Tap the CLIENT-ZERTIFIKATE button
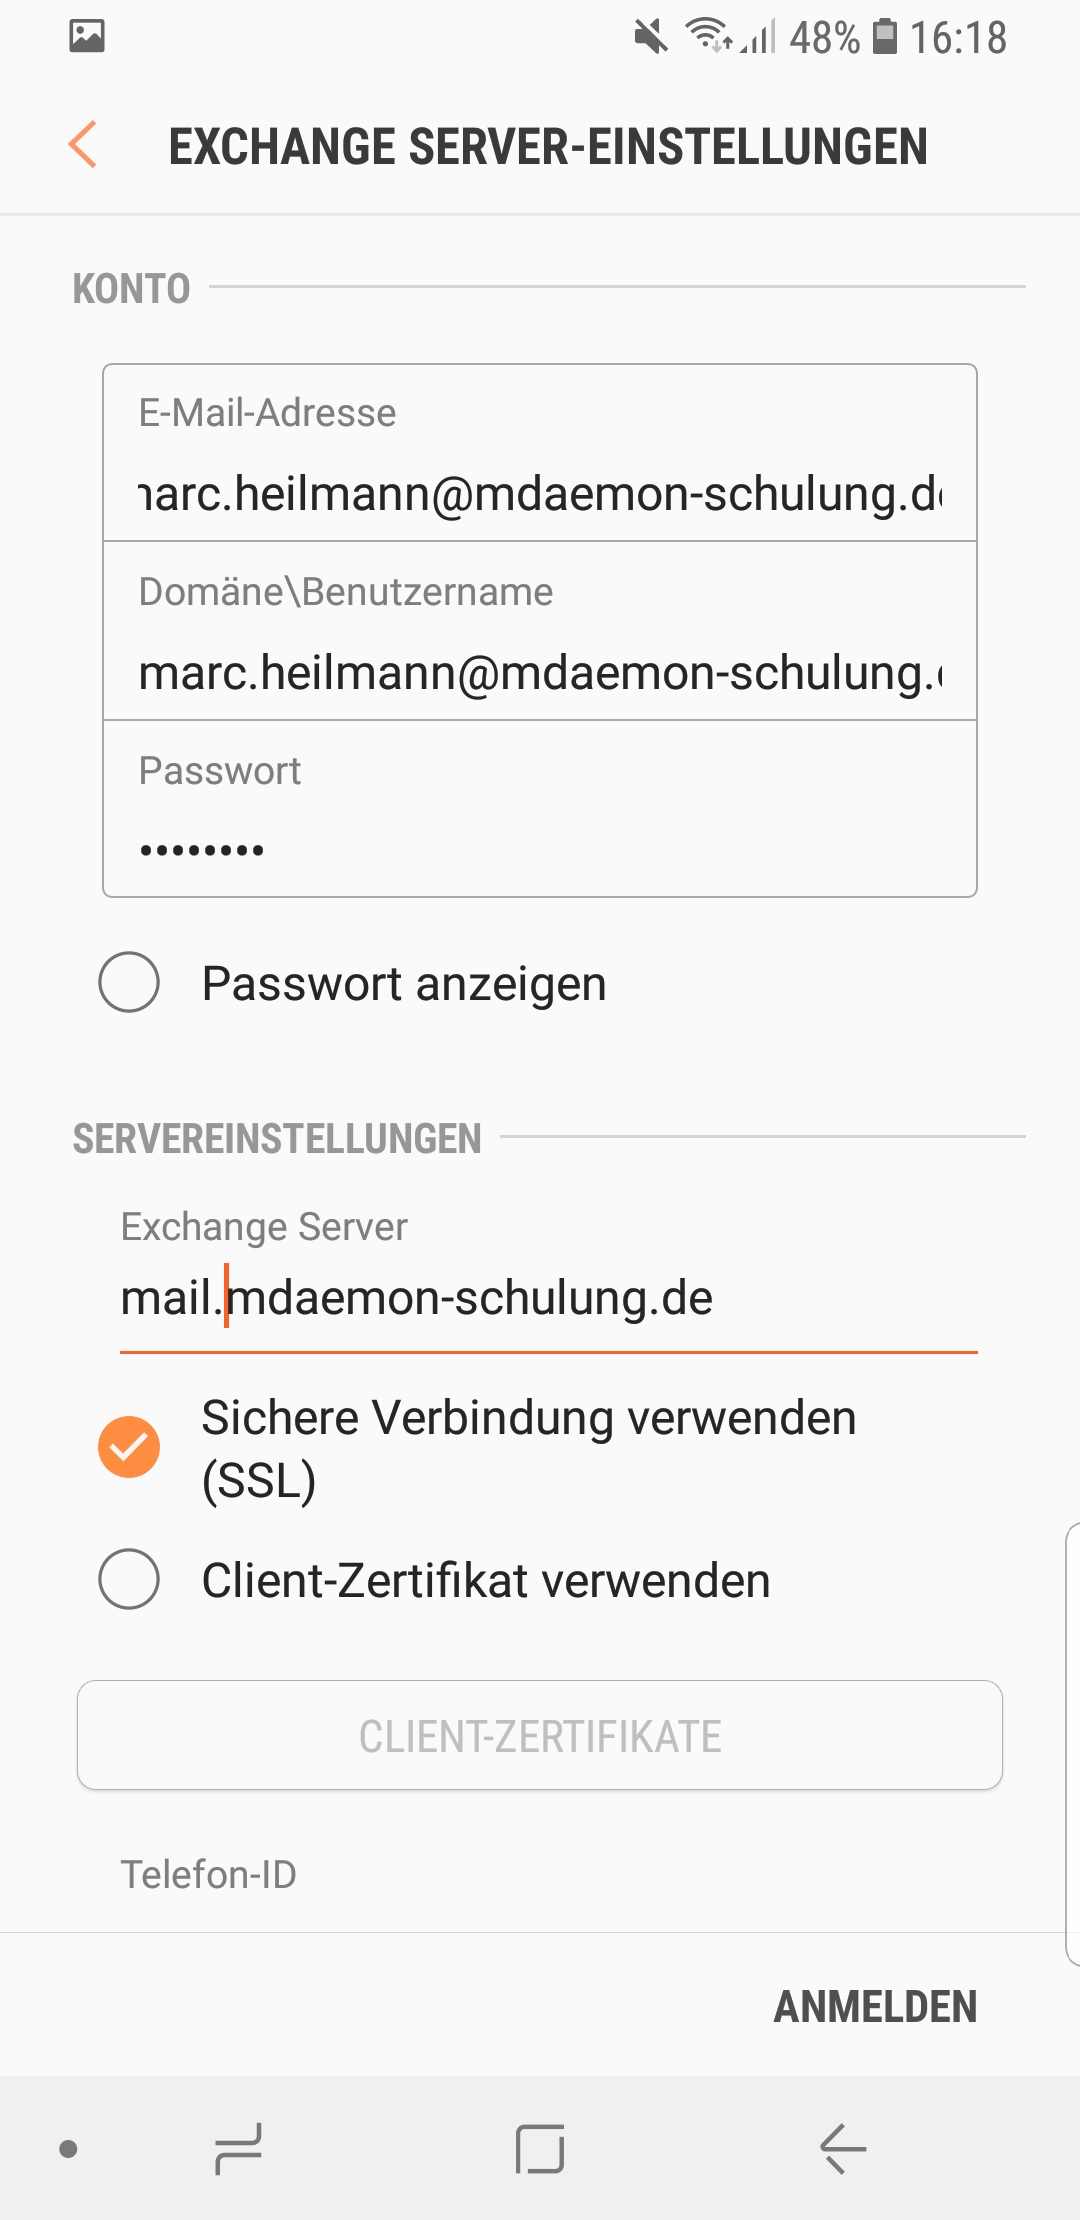This screenshot has width=1080, height=2220. [540, 1735]
